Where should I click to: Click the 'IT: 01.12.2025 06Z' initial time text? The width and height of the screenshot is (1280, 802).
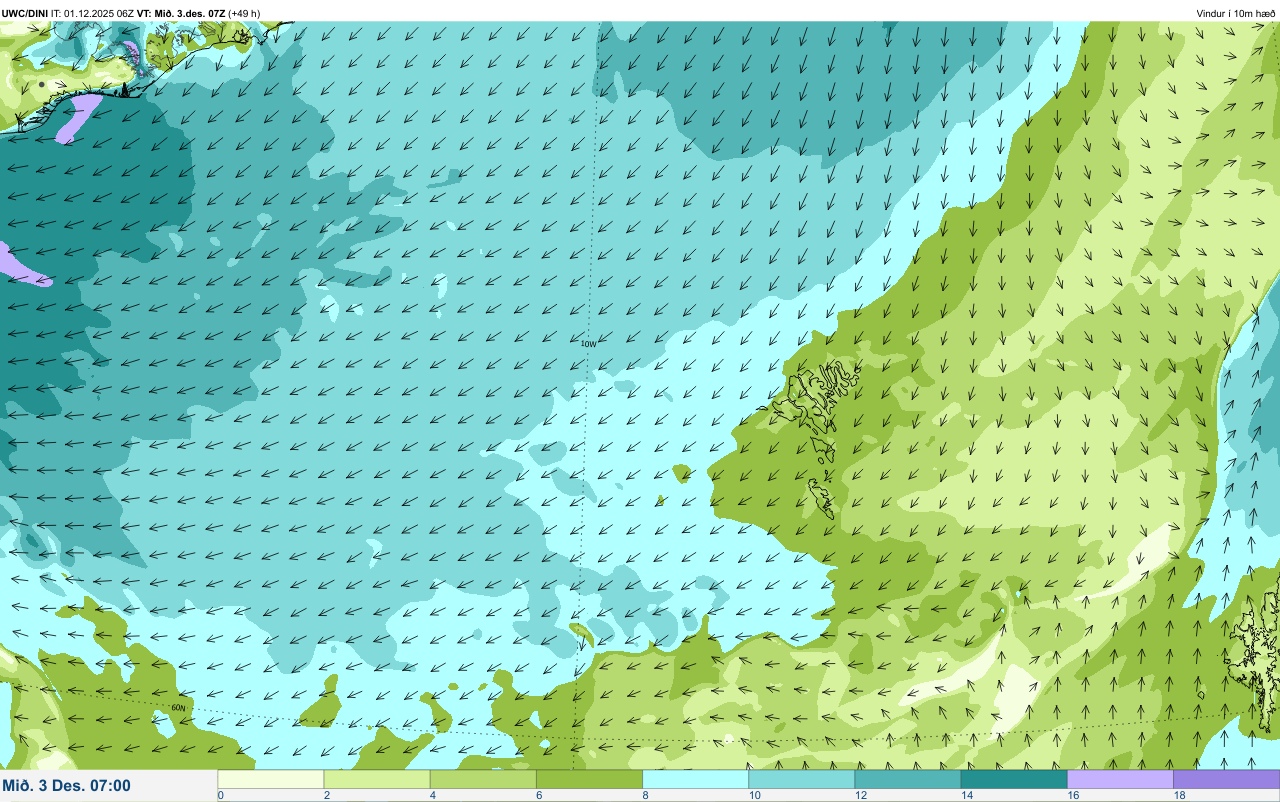pyautogui.click(x=93, y=13)
